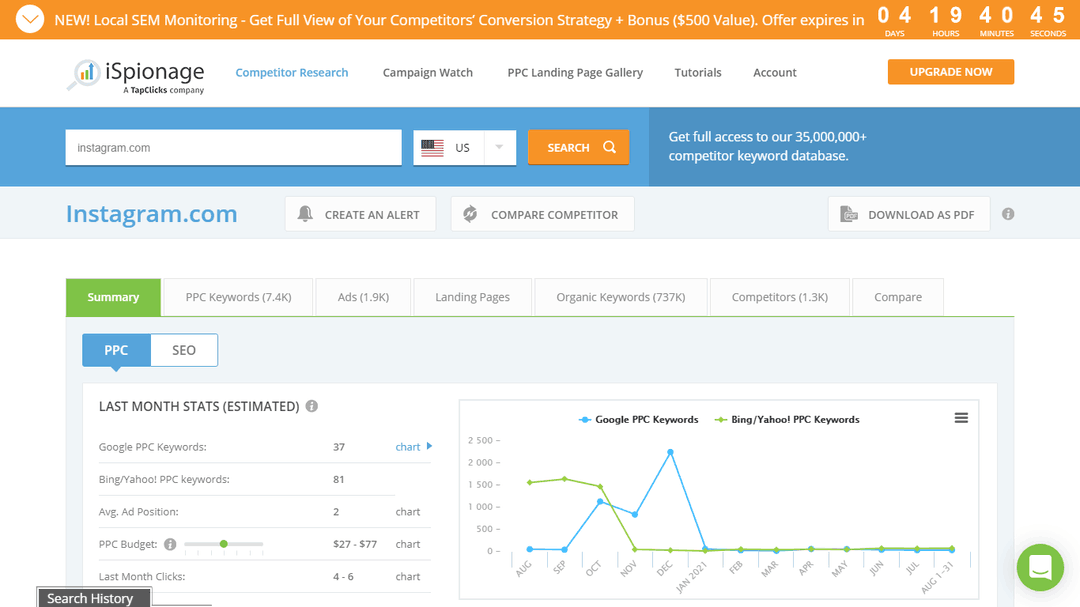The height and width of the screenshot is (607, 1080).
Task: Click Download as PDF button
Action: coord(908,214)
